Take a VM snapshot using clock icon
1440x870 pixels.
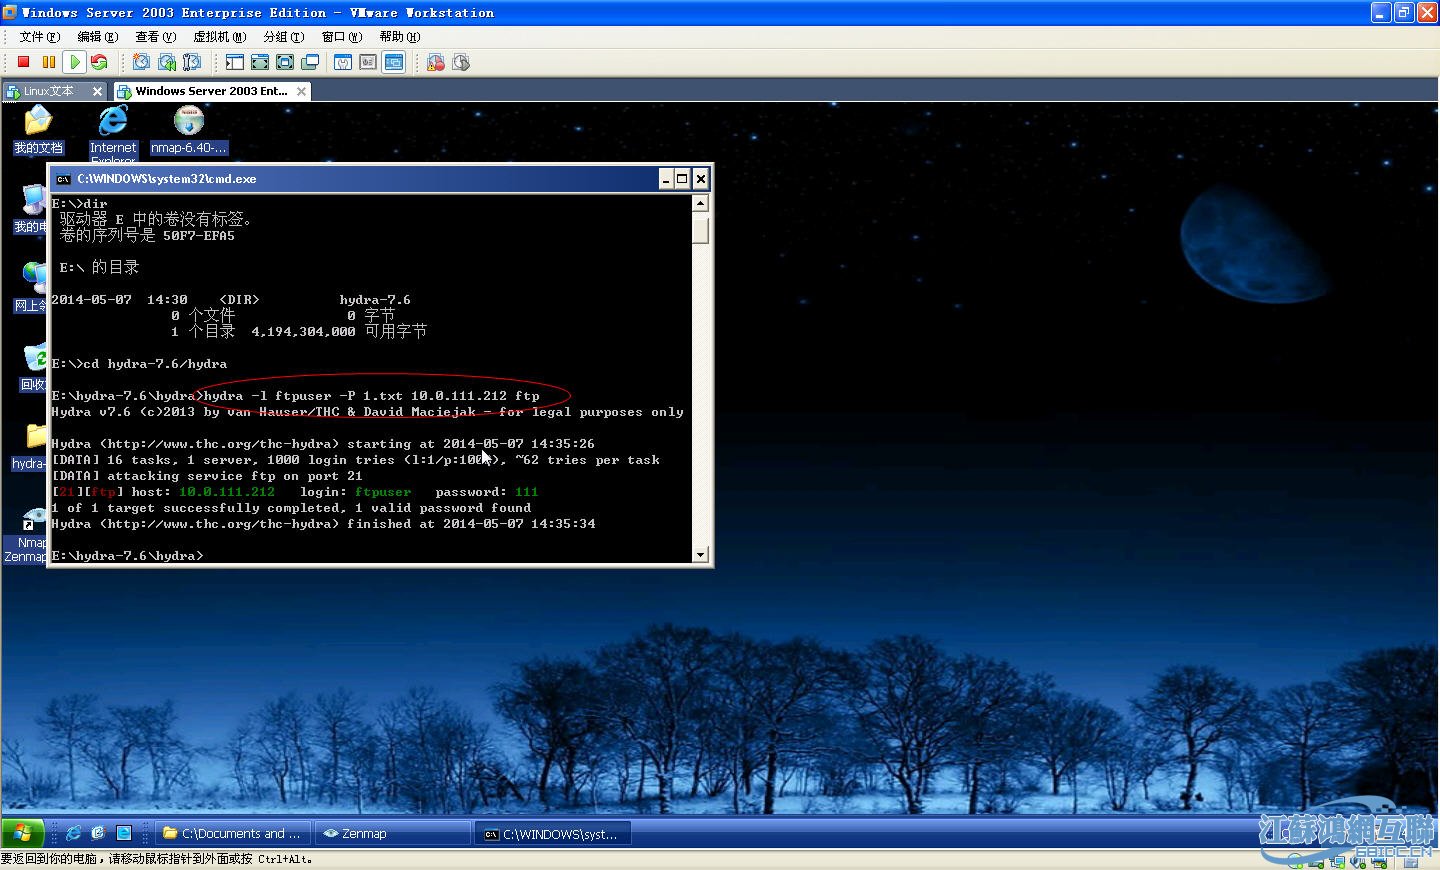tap(142, 62)
